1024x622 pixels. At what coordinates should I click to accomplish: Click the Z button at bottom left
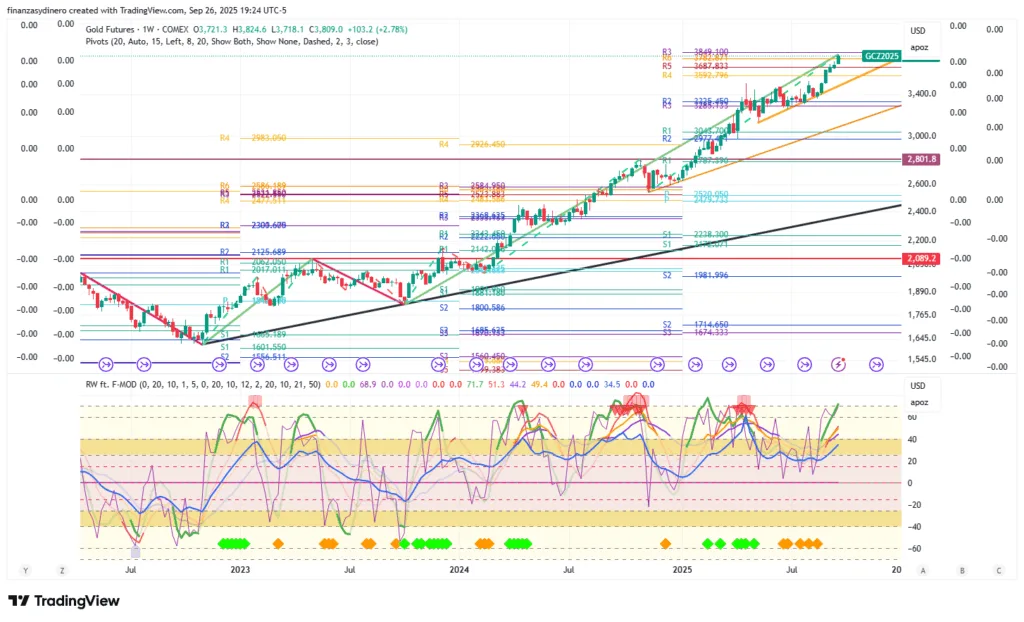point(61,570)
